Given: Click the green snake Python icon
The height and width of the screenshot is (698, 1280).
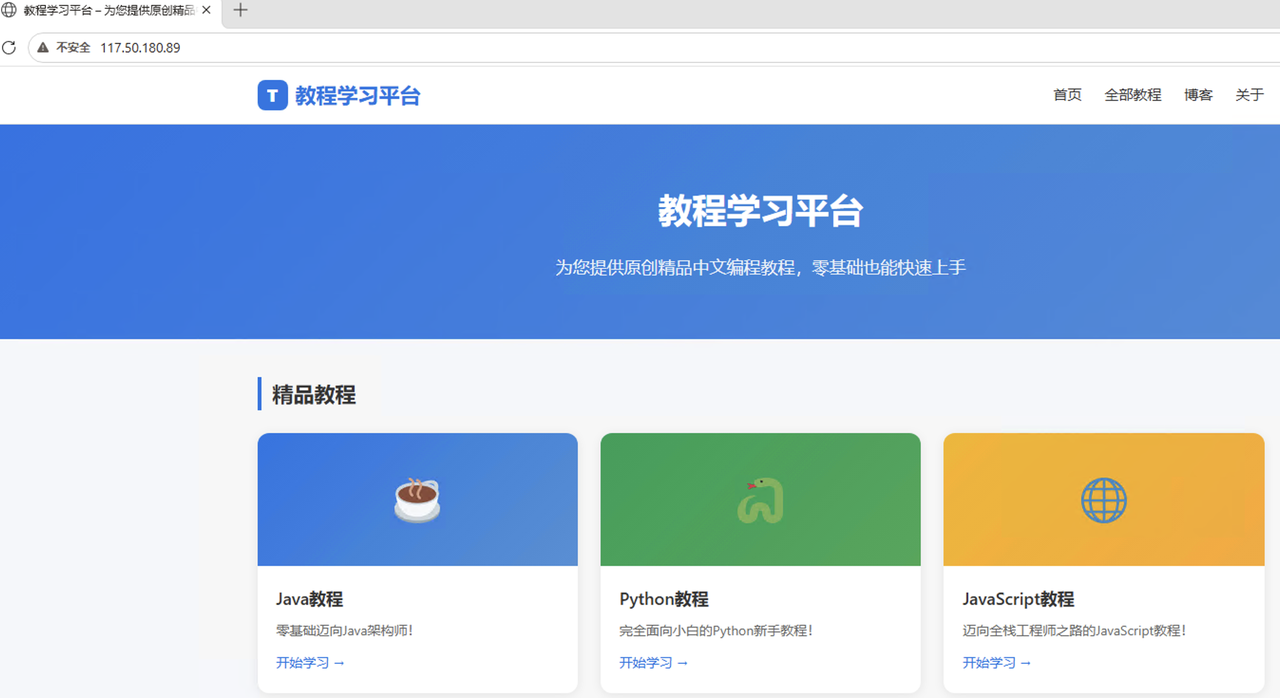Looking at the screenshot, I should (x=760, y=500).
